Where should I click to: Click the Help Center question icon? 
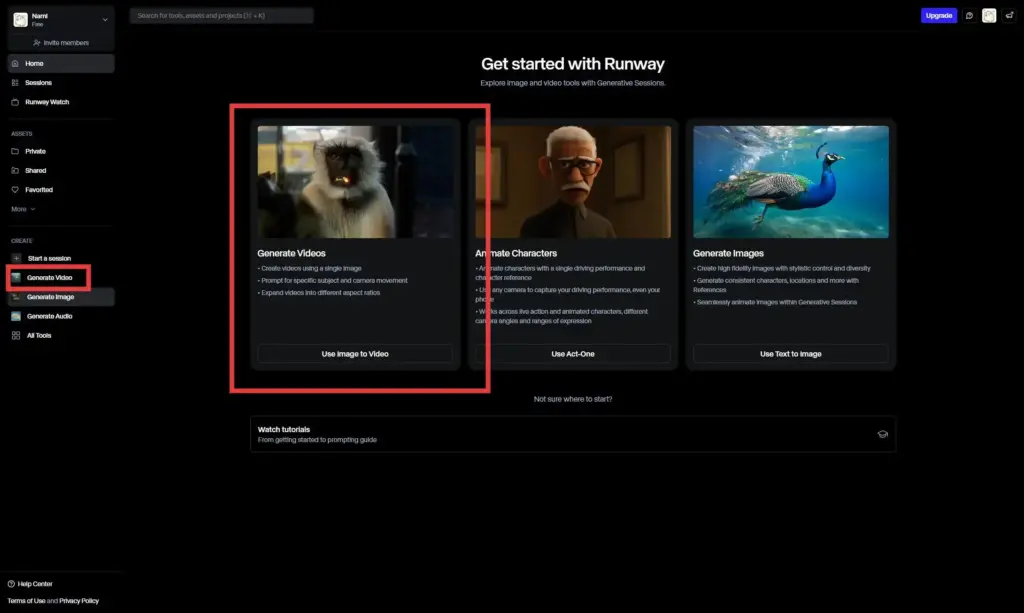point(11,584)
